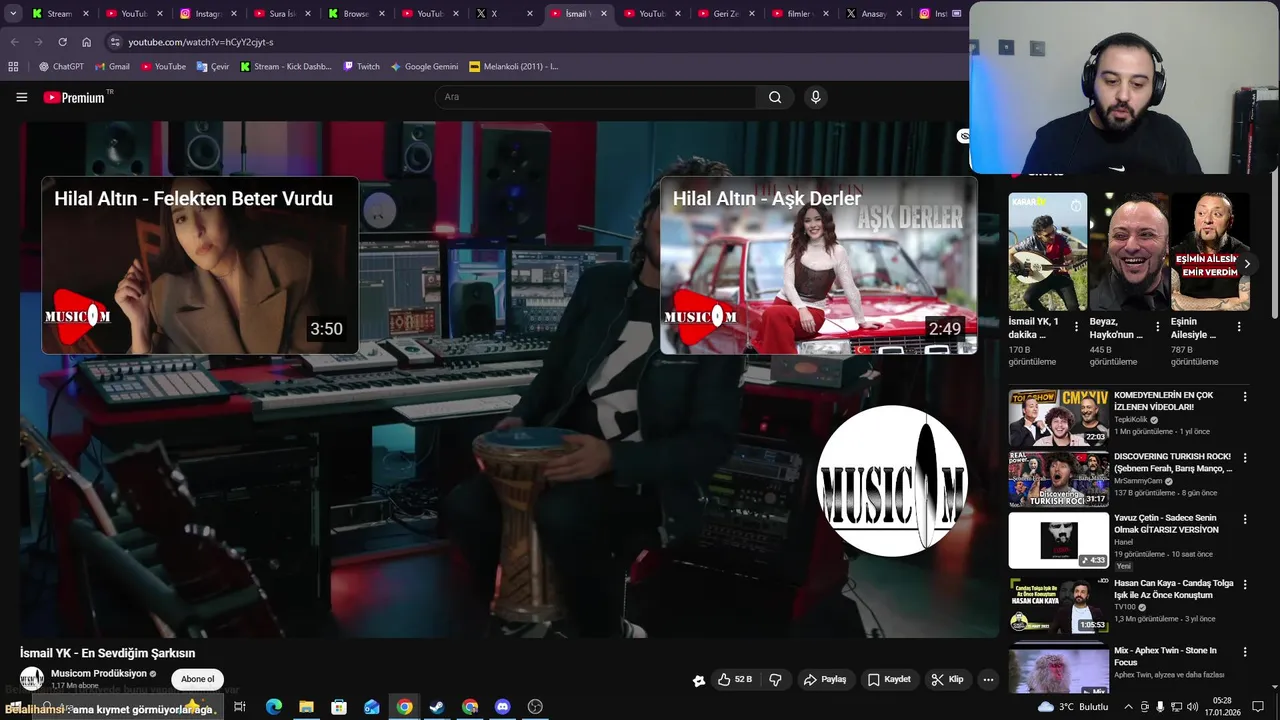Open Hilal Altın - Aşk Derler end card

point(818,265)
